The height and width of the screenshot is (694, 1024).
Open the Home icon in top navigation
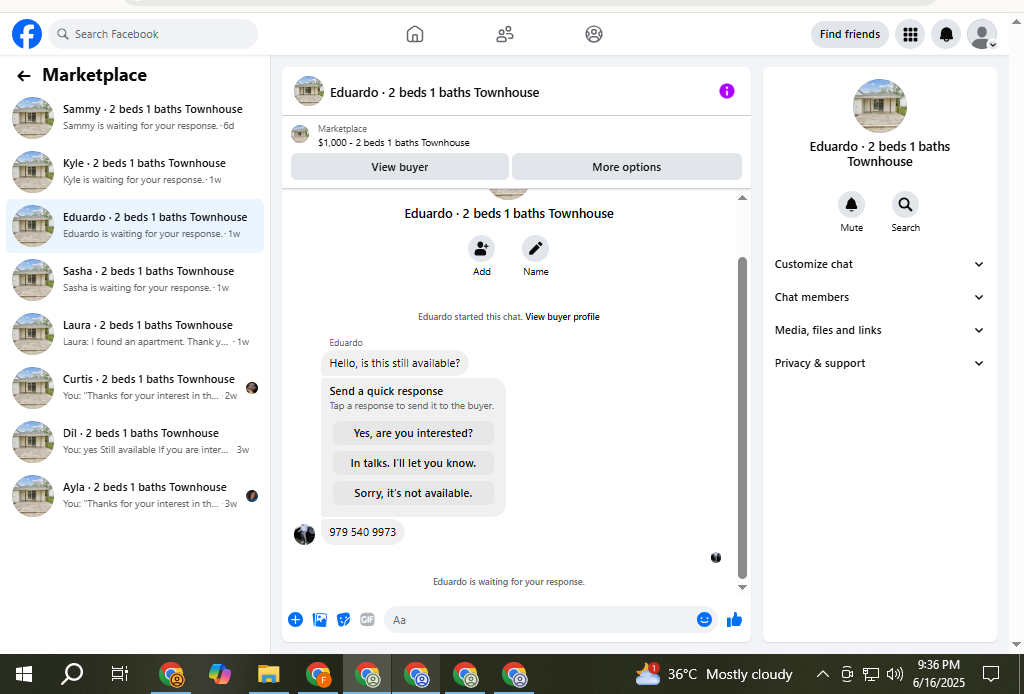pyautogui.click(x=415, y=34)
